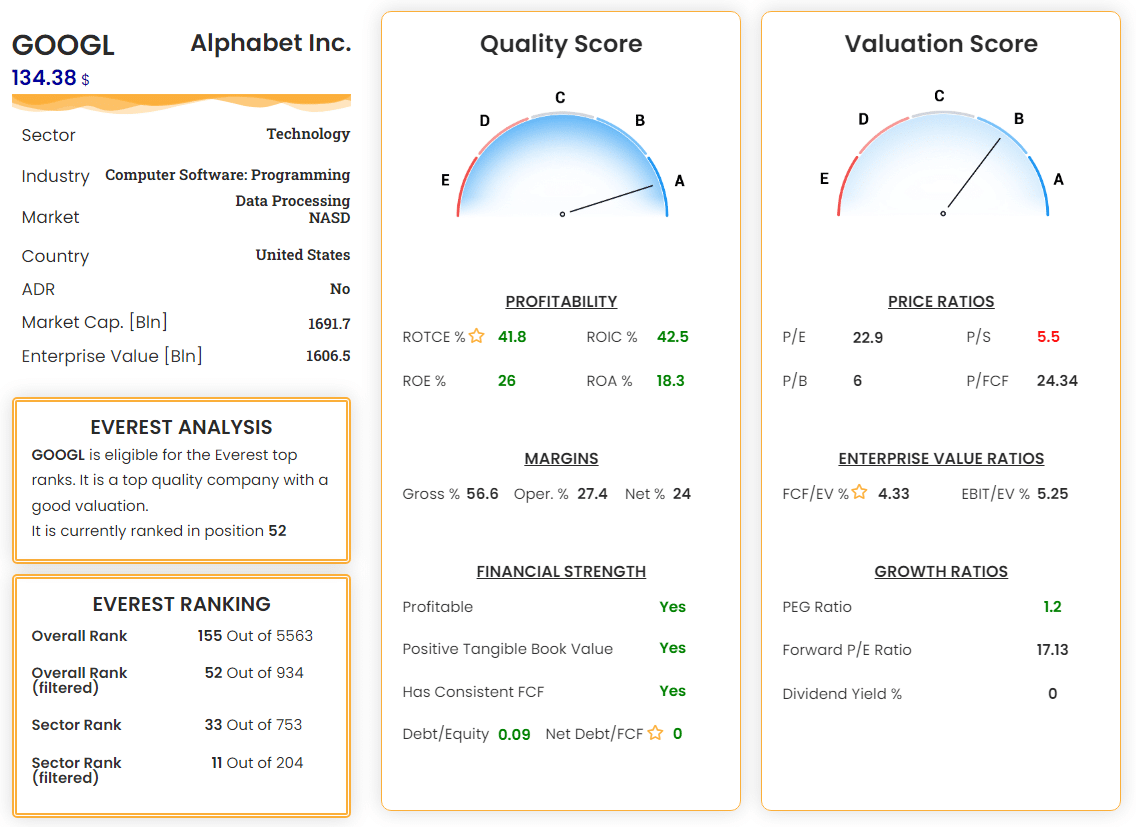
Task: Click the P/B value 6
Action: point(858,381)
